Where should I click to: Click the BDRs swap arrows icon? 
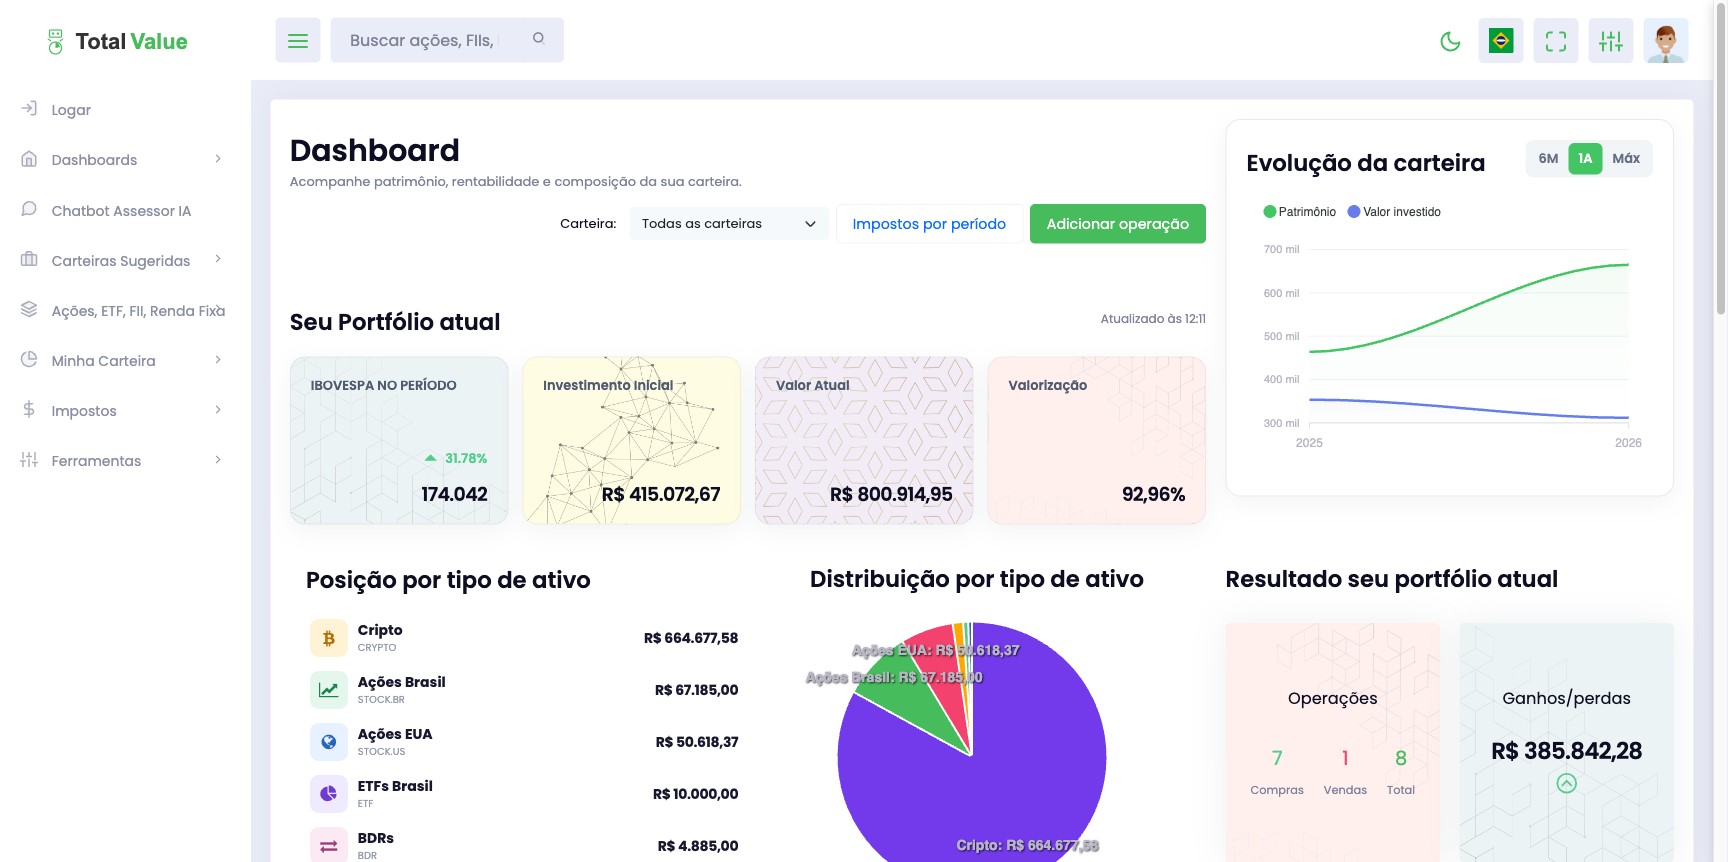point(328,846)
